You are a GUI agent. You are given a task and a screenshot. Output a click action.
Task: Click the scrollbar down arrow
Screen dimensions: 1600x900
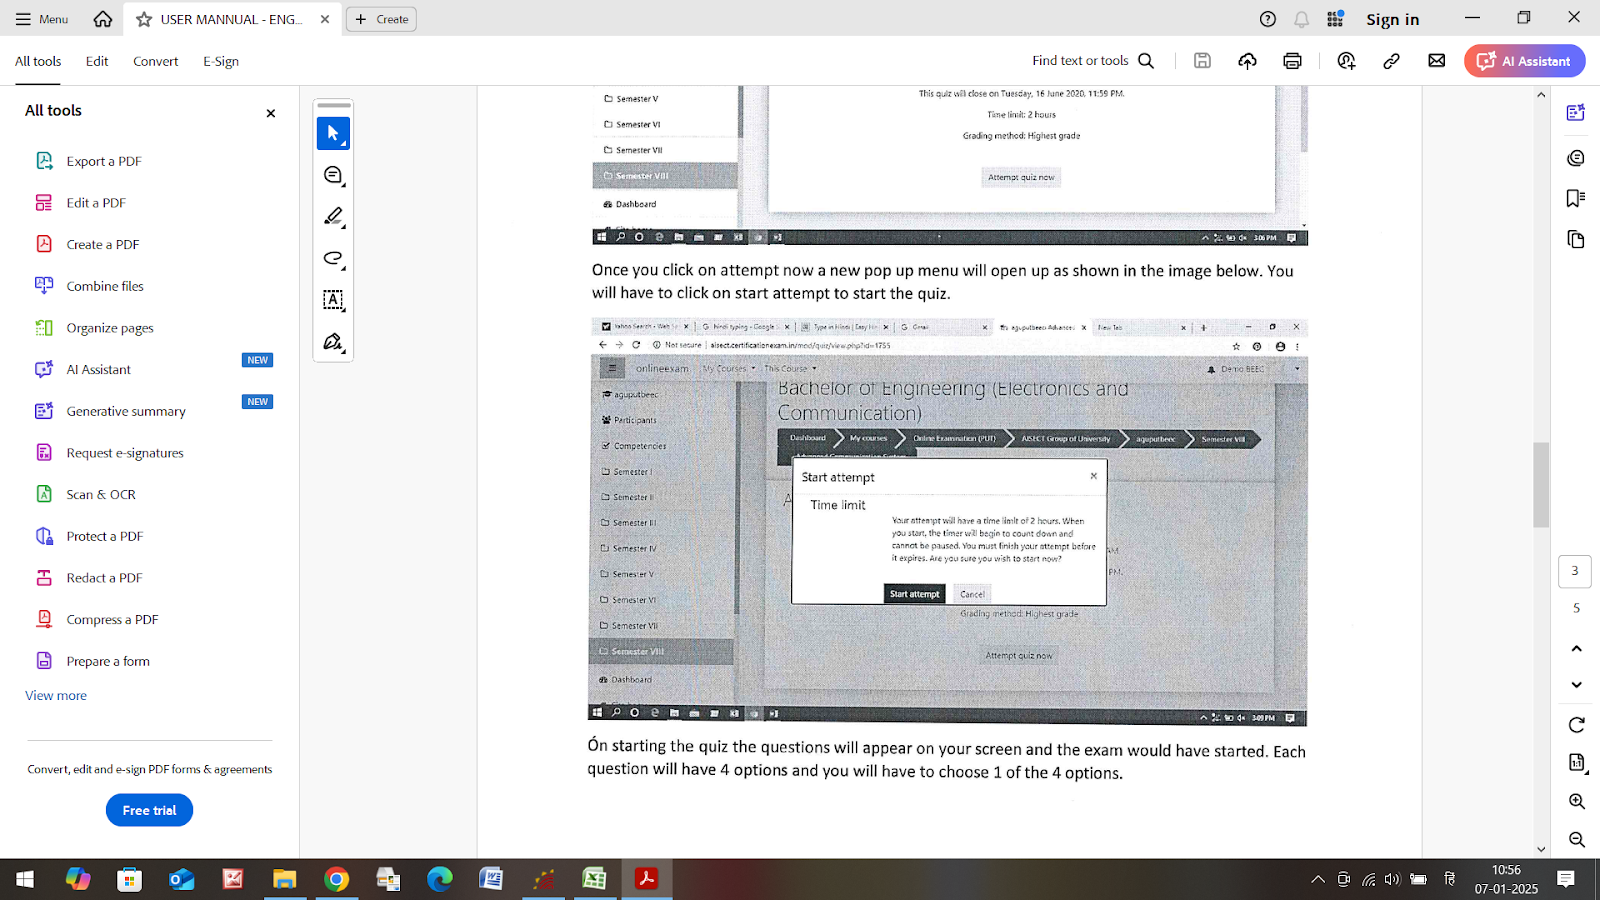pyautogui.click(x=1541, y=849)
